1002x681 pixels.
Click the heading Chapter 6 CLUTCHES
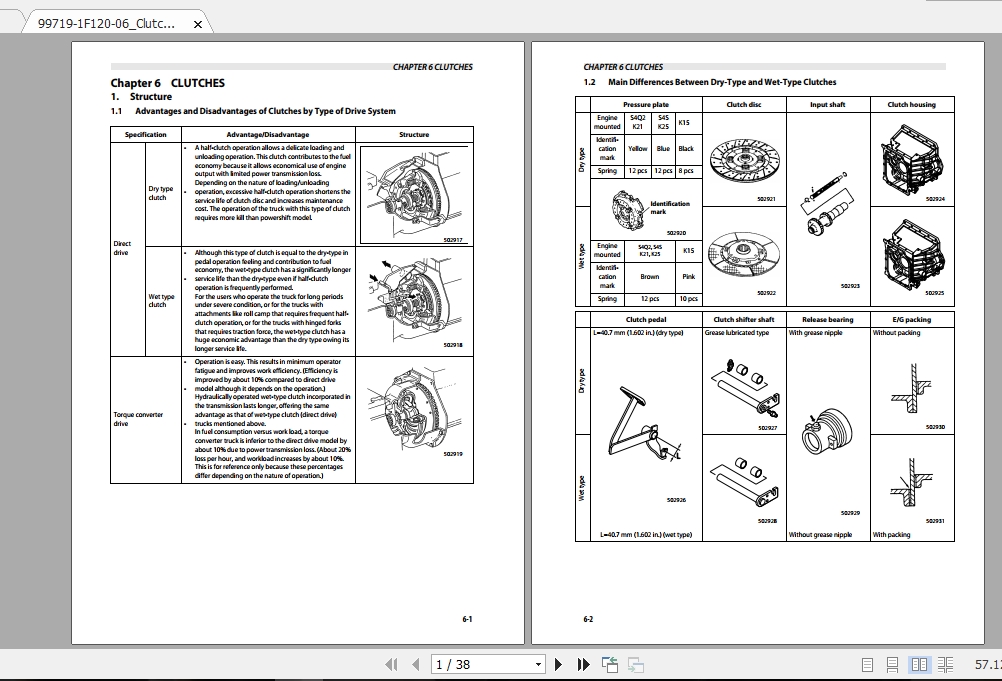click(x=167, y=82)
